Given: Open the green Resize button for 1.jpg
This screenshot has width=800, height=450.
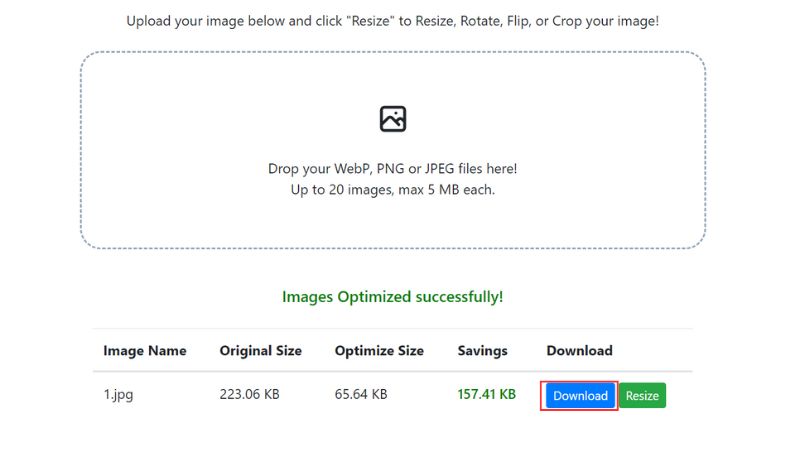Looking at the screenshot, I should [642, 395].
